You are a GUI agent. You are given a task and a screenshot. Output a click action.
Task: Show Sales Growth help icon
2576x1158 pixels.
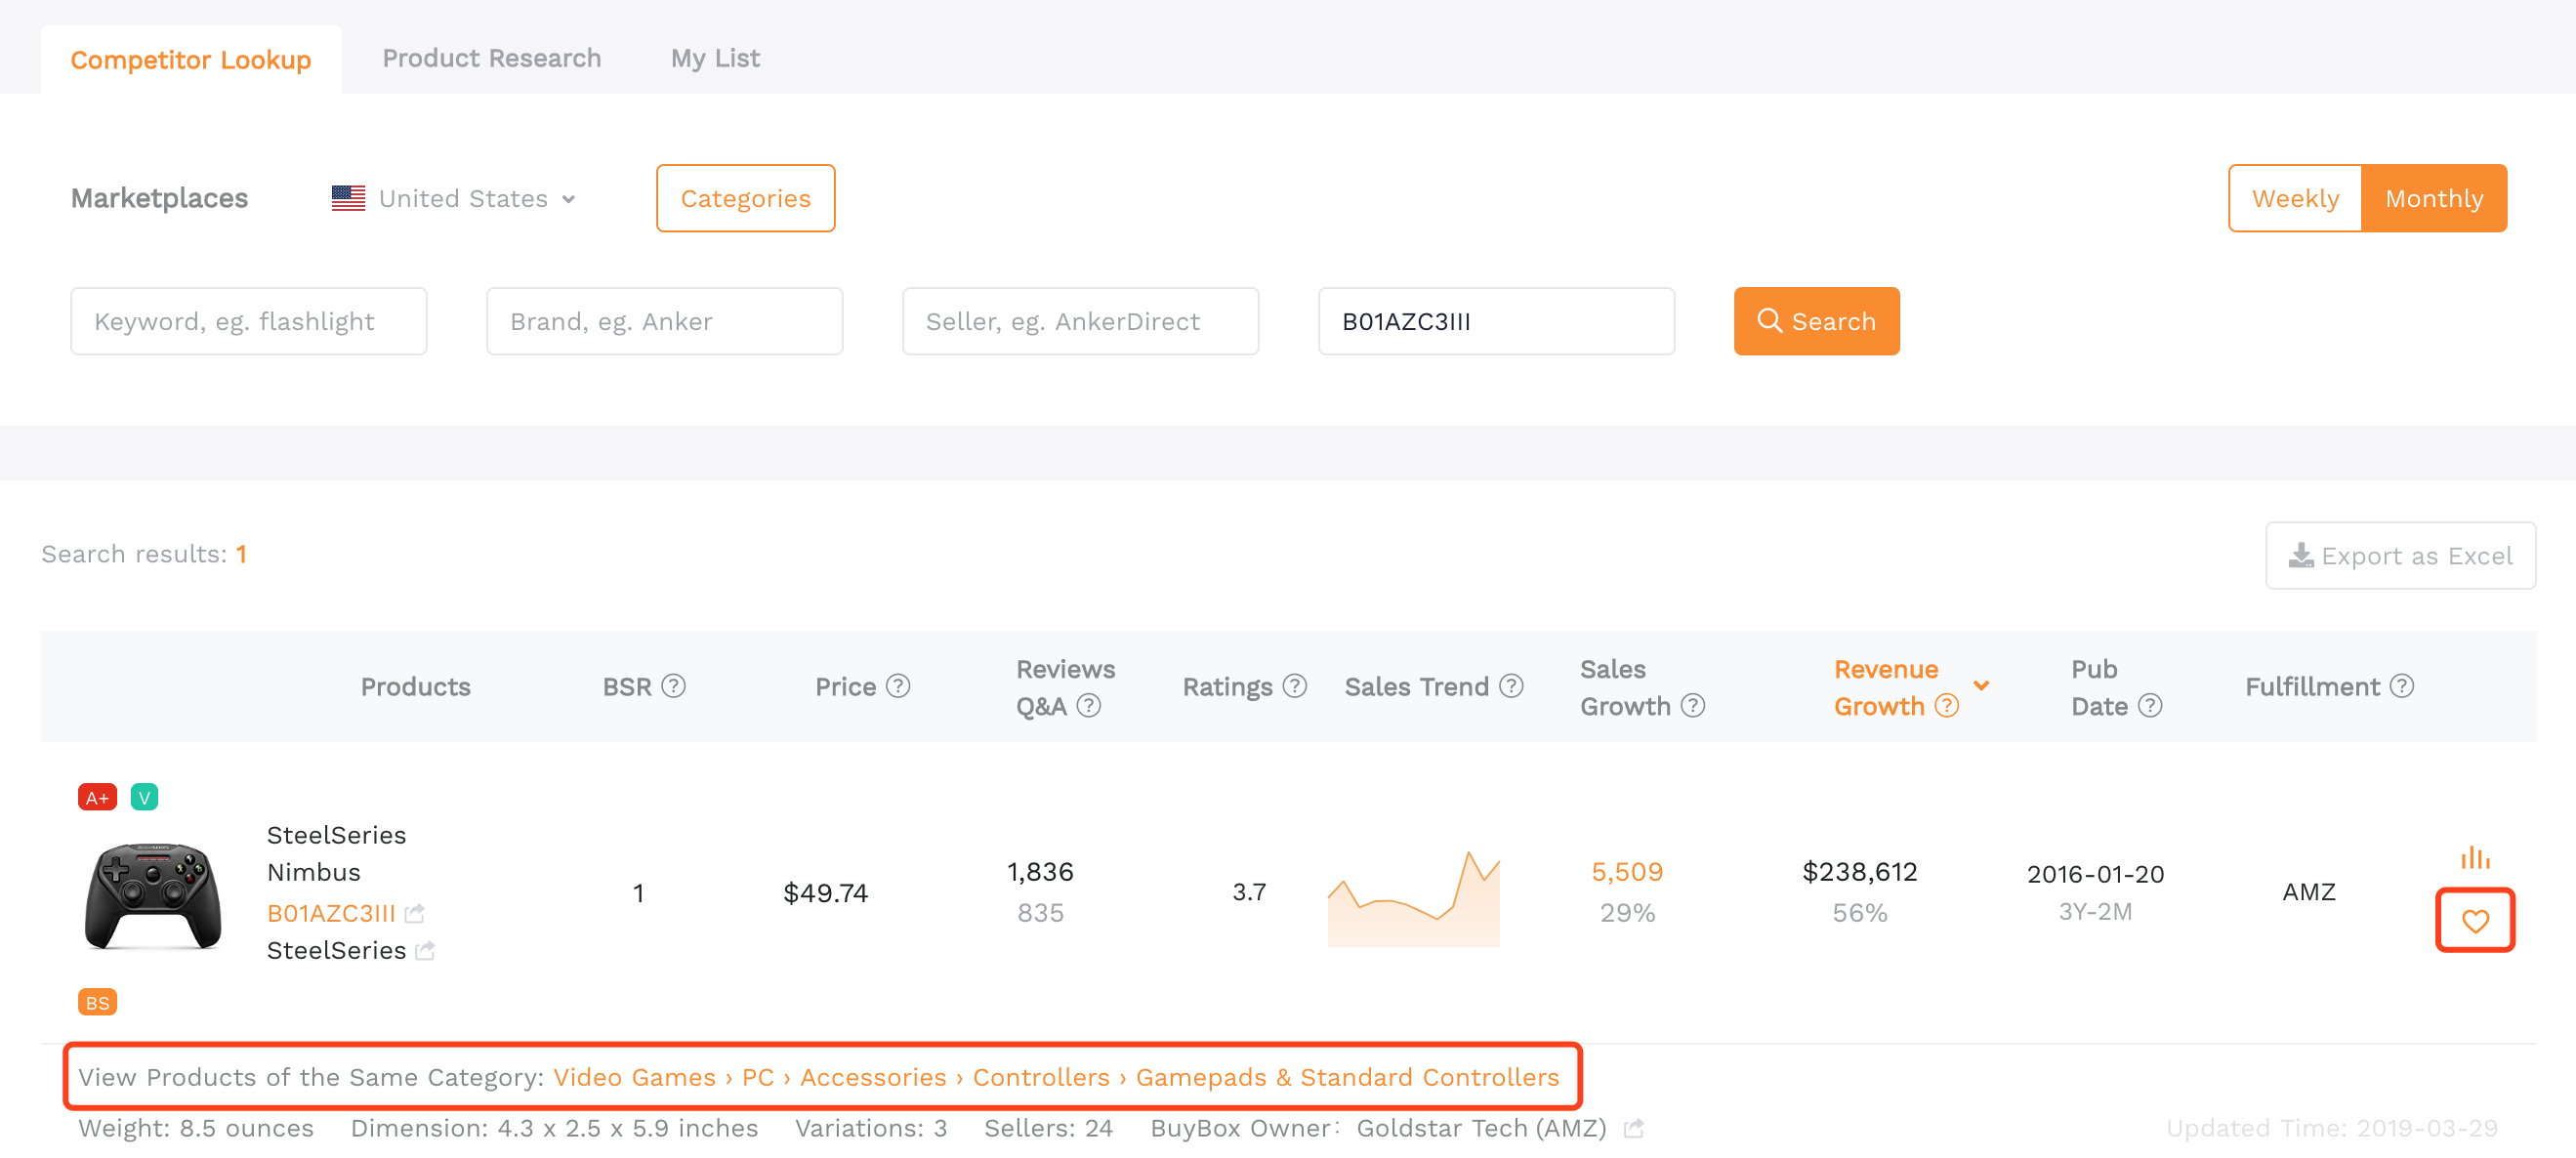pos(1692,706)
